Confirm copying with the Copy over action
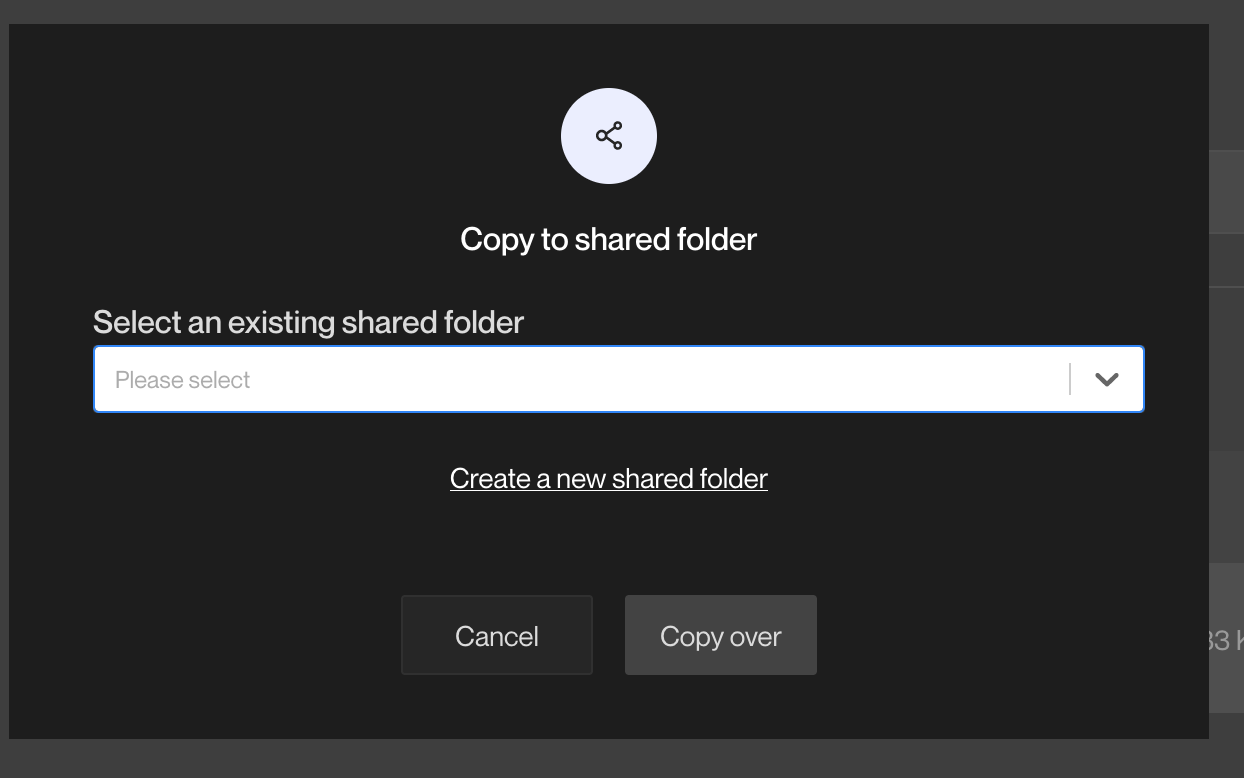This screenshot has width=1244, height=778. pyautogui.click(x=720, y=634)
